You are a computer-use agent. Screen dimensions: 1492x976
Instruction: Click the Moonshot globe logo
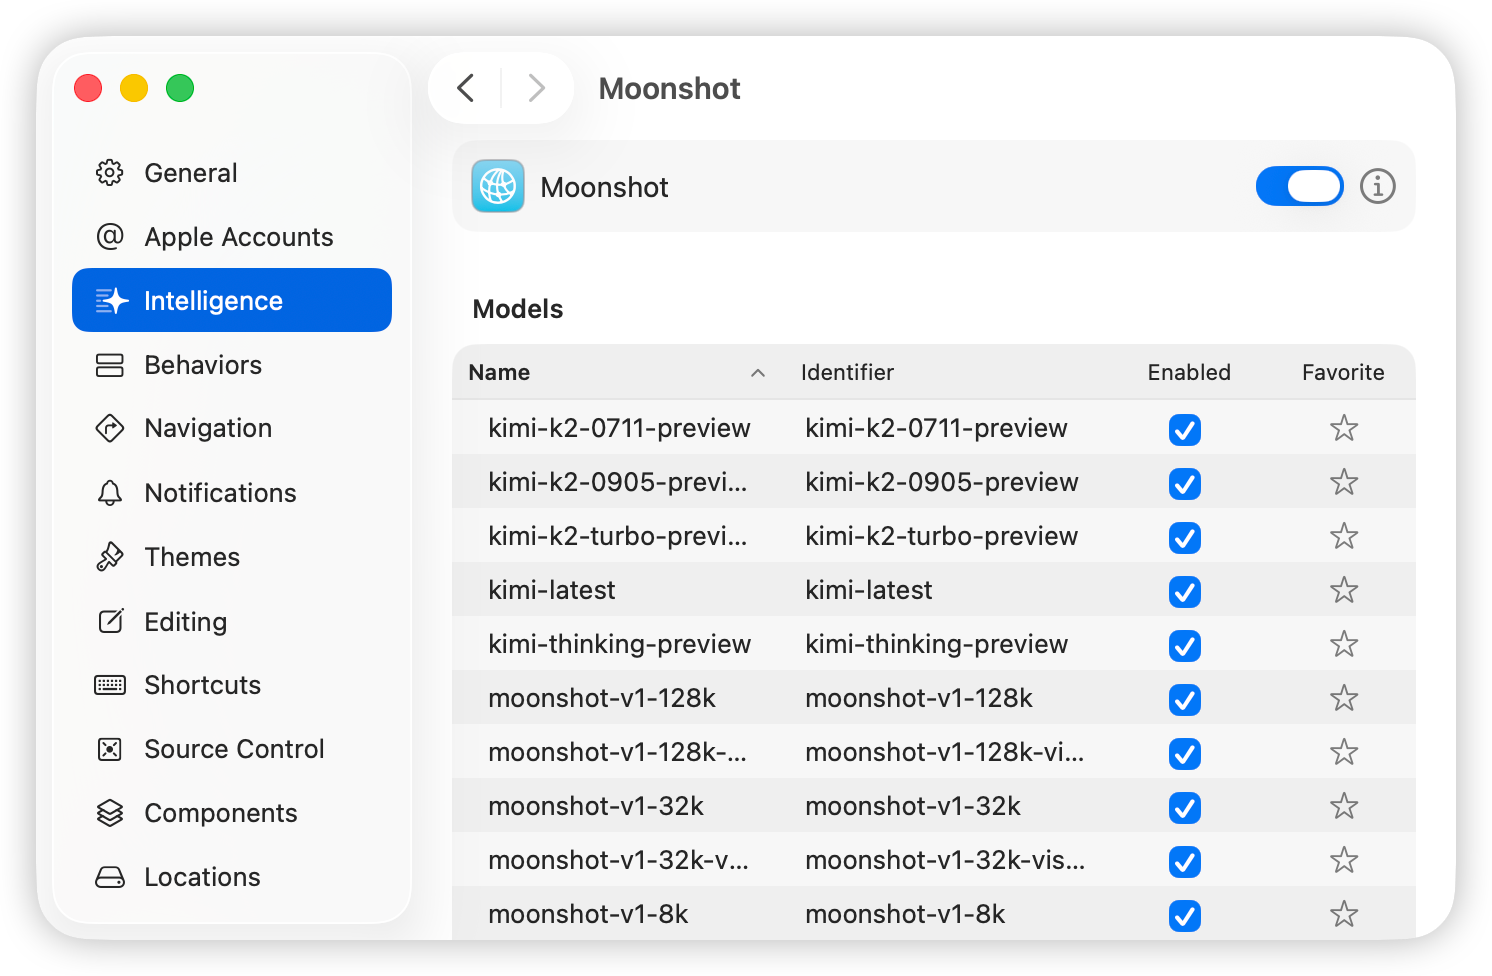497,186
